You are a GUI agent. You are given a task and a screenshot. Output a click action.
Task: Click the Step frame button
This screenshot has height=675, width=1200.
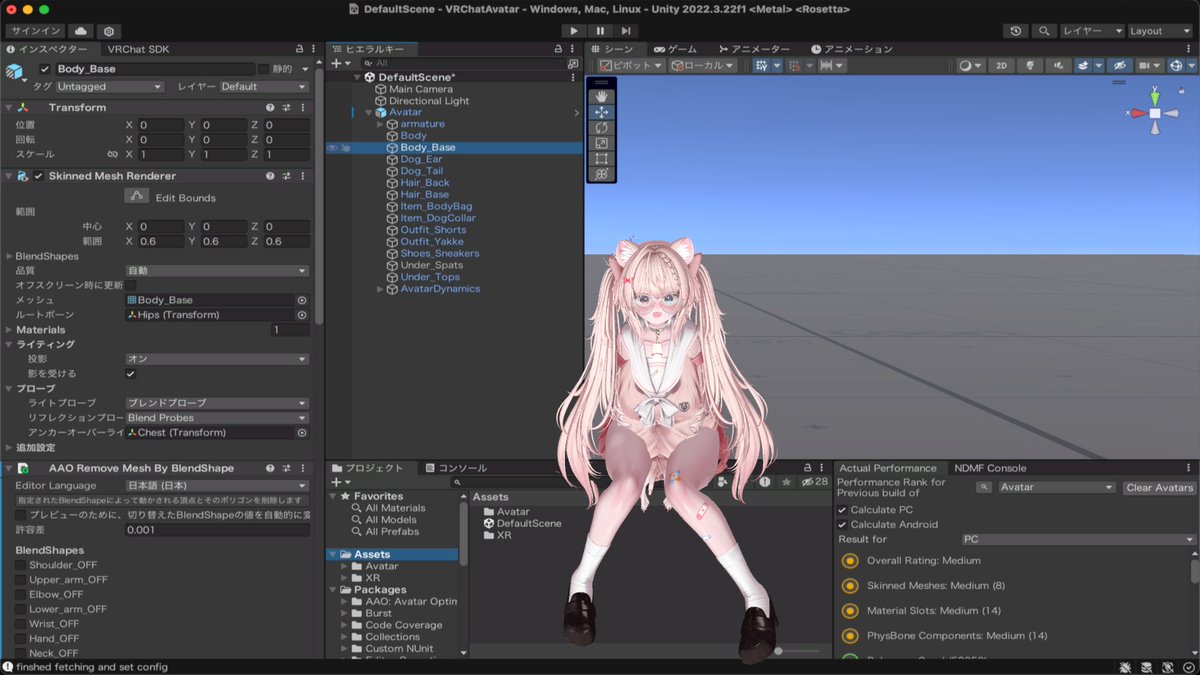626,31
